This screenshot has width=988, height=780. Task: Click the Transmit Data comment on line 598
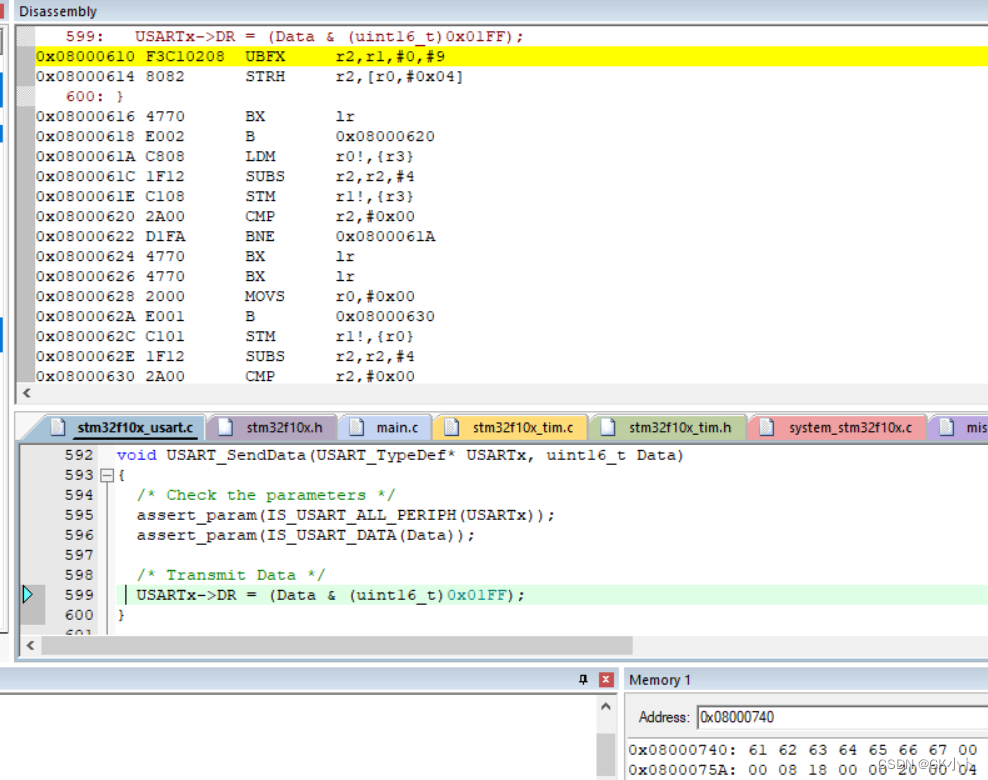[231, 575]
